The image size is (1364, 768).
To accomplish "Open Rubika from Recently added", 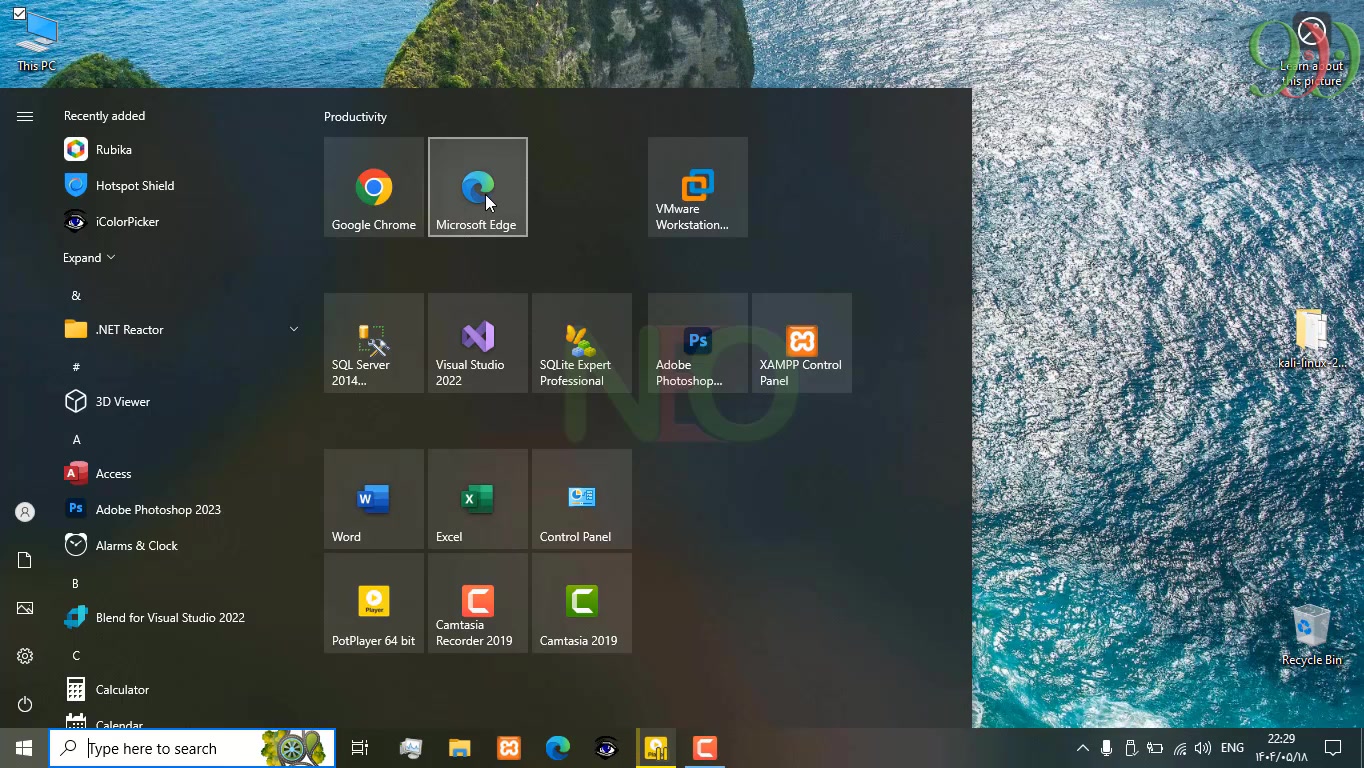I will [180, 150].
